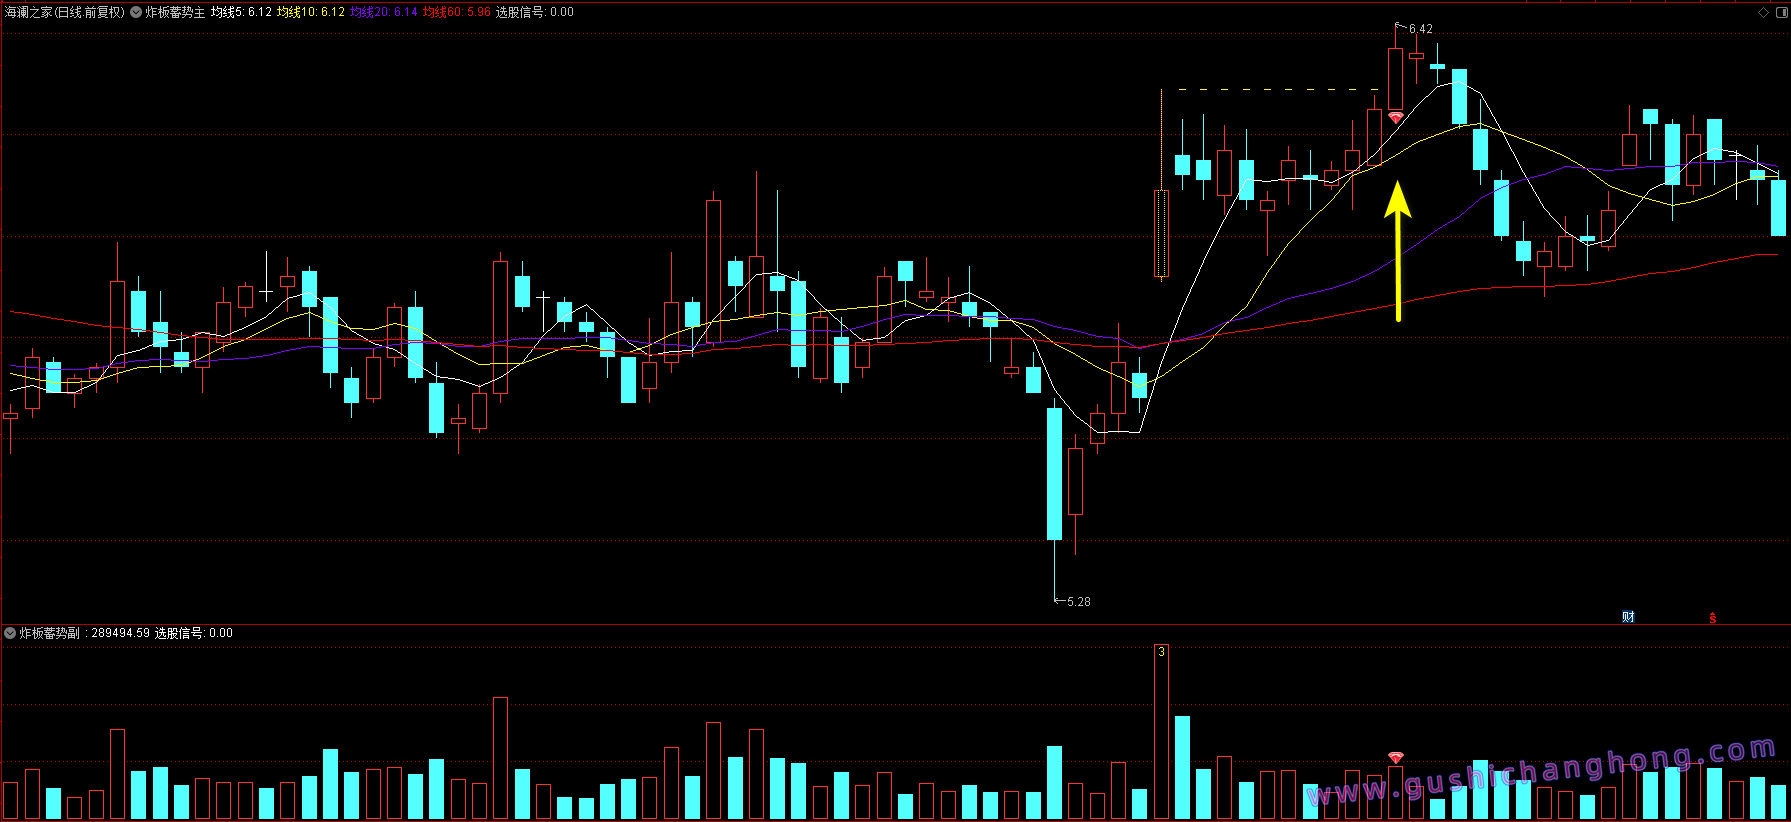The image size is (1791, 822).
Task: Click the diamond icon in top-right corner
Action: [x=1763, y=12]
